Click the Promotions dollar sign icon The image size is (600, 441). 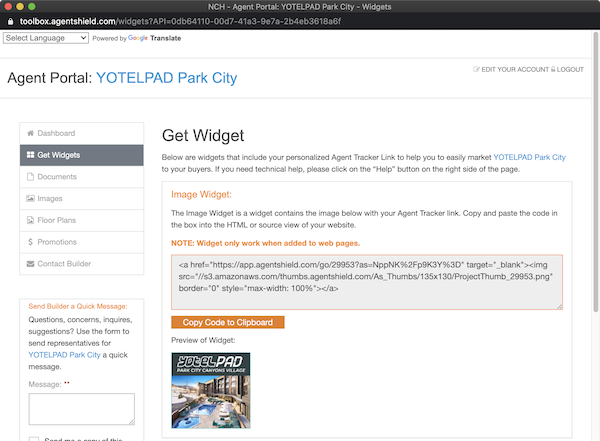[x=30, y=242]
